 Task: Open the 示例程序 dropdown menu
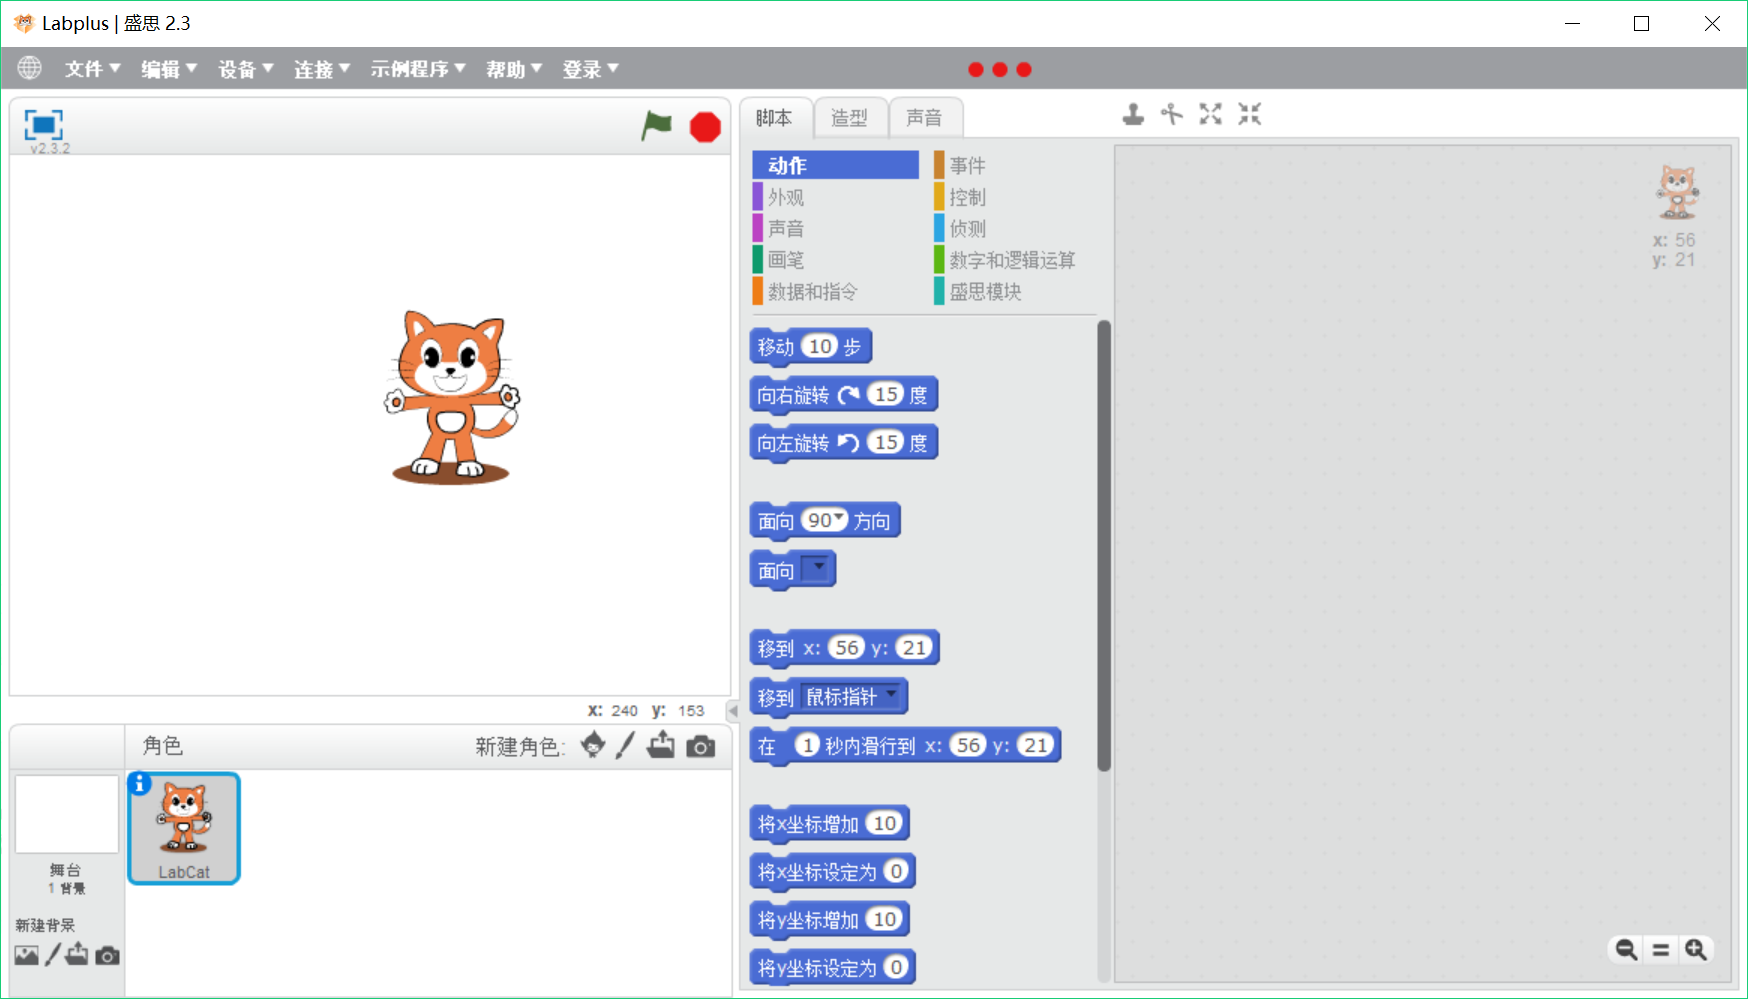click(x=418, y=69)
